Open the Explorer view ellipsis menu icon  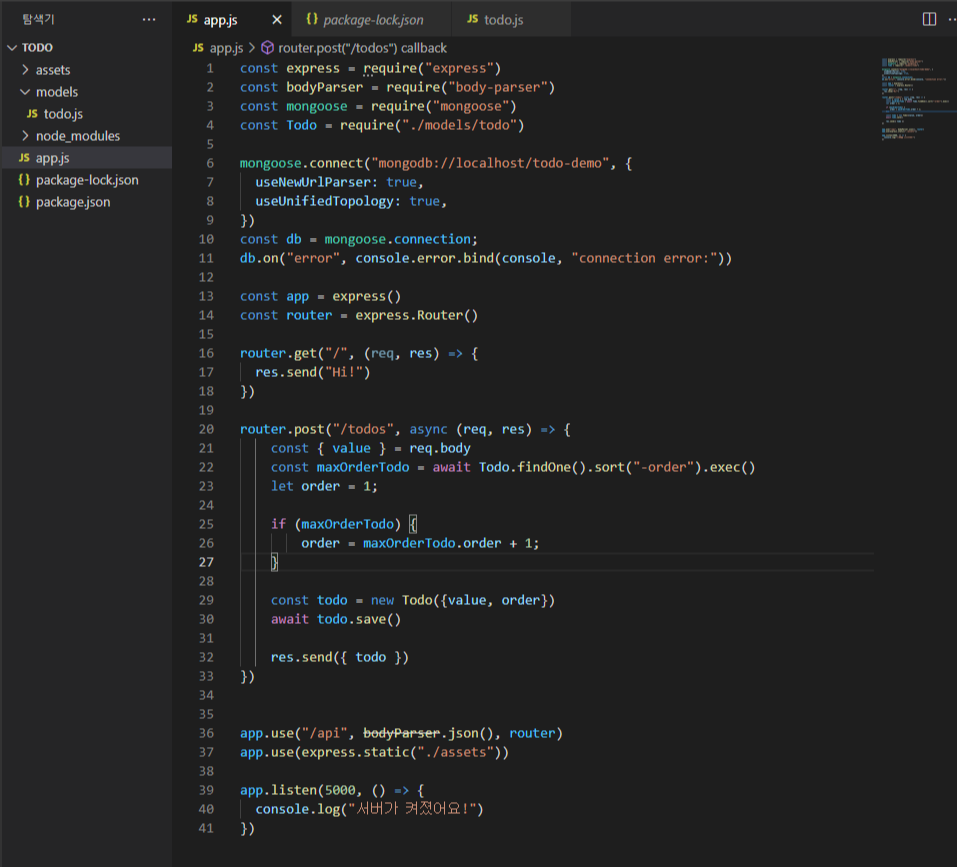click(x=148, y=18)
